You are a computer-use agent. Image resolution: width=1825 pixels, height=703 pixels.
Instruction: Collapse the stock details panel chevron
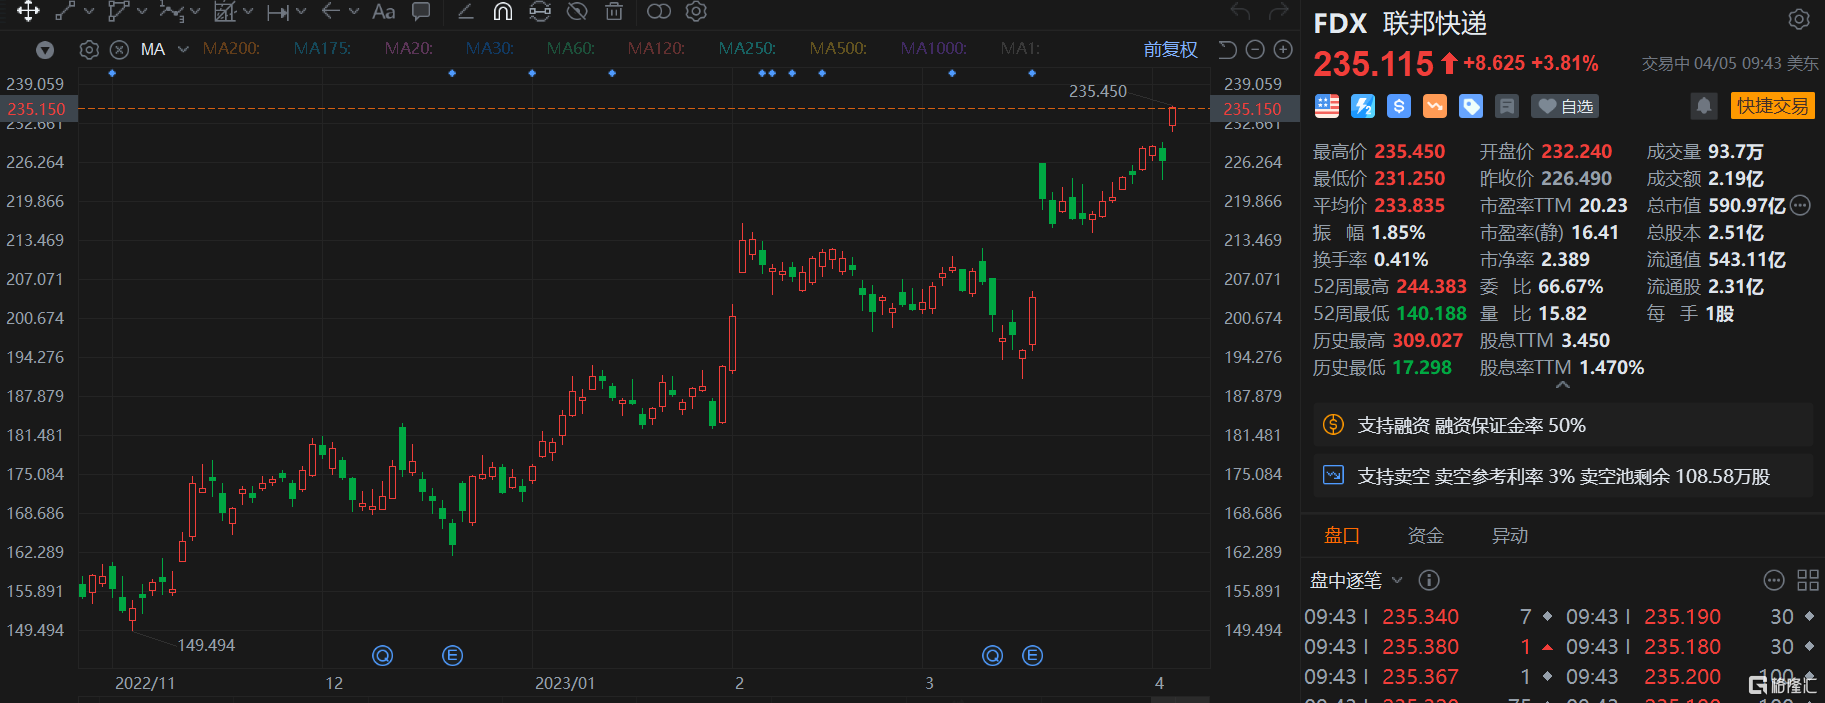click(1563, 385)
